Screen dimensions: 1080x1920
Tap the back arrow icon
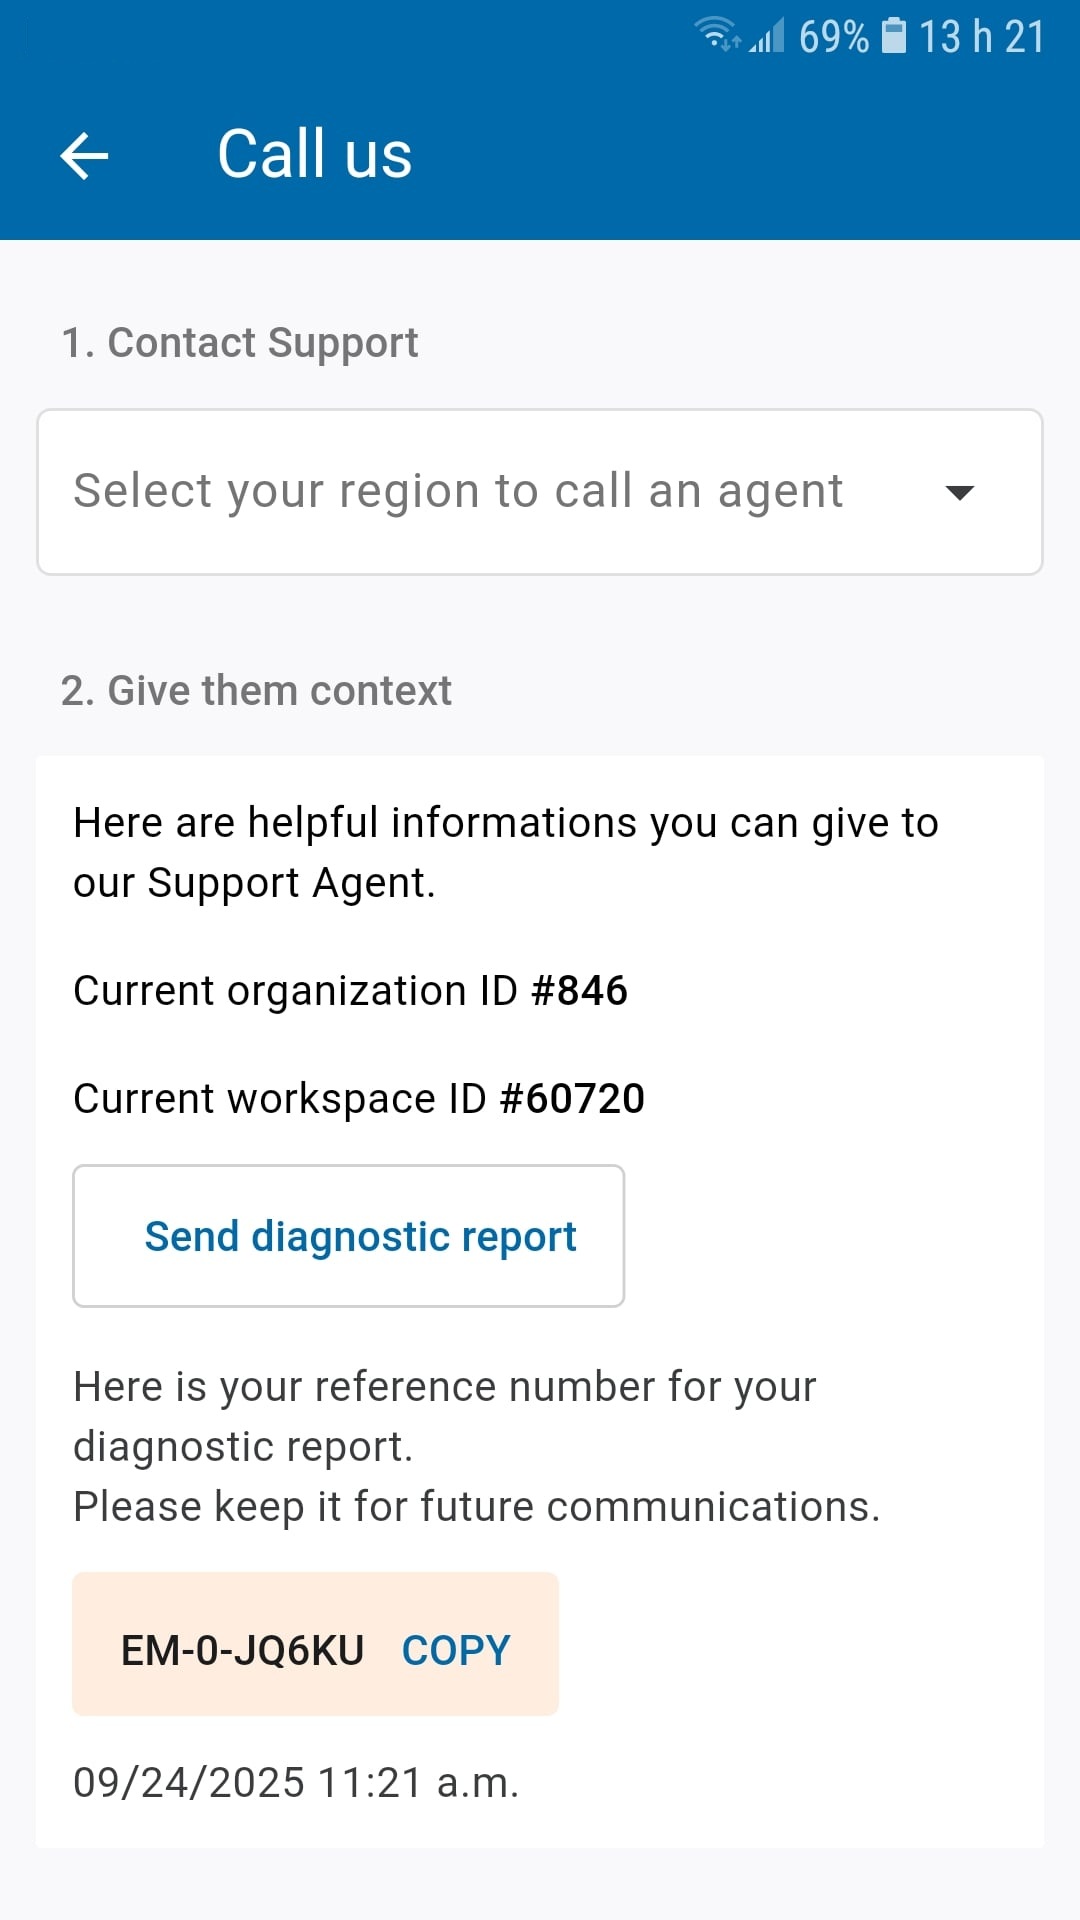click(84, 156)
